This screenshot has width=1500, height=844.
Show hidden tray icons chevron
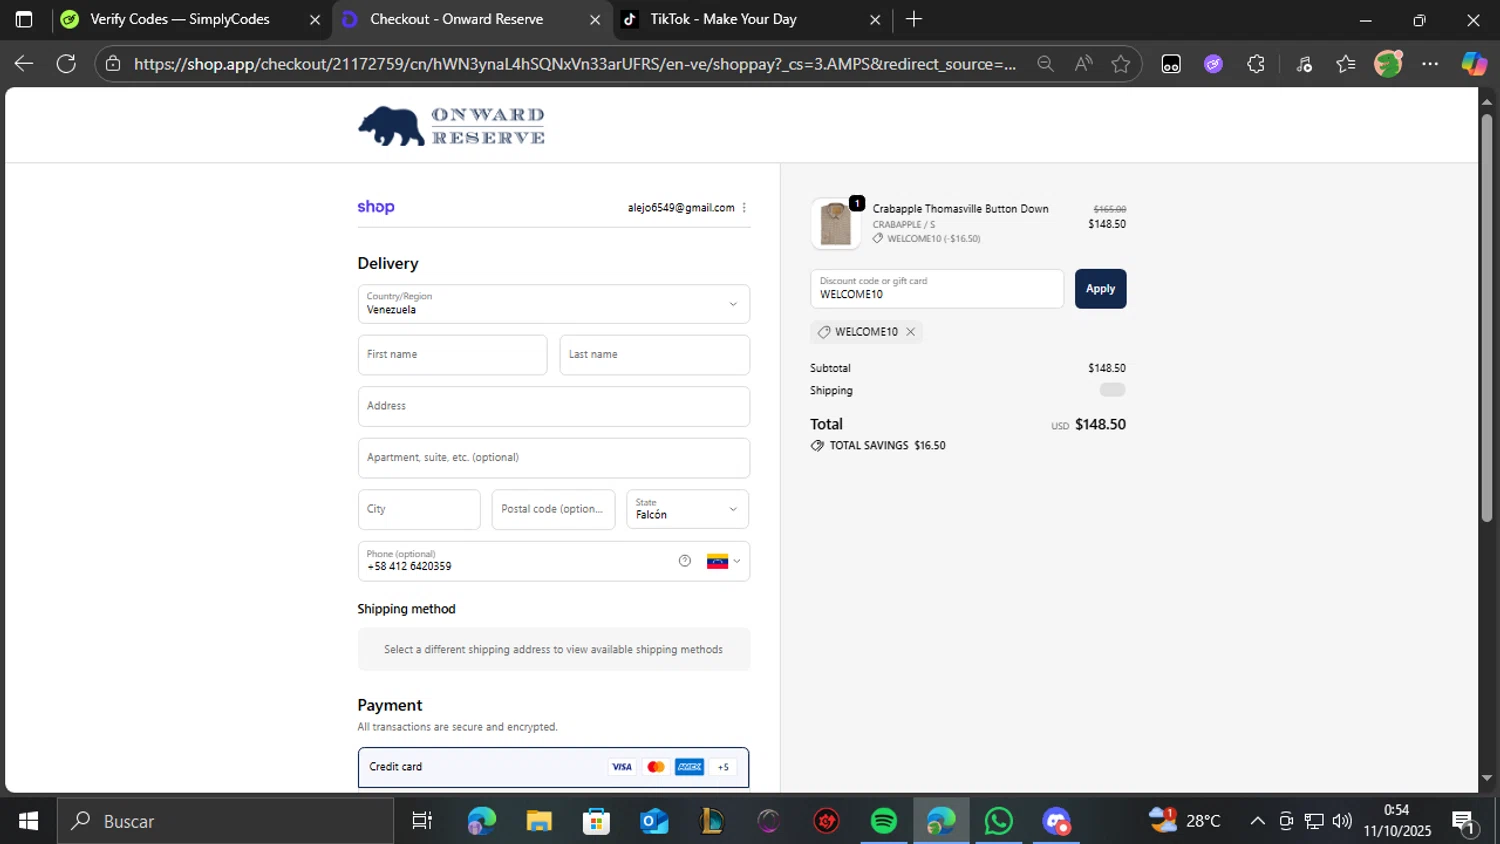click(1257, 821)
